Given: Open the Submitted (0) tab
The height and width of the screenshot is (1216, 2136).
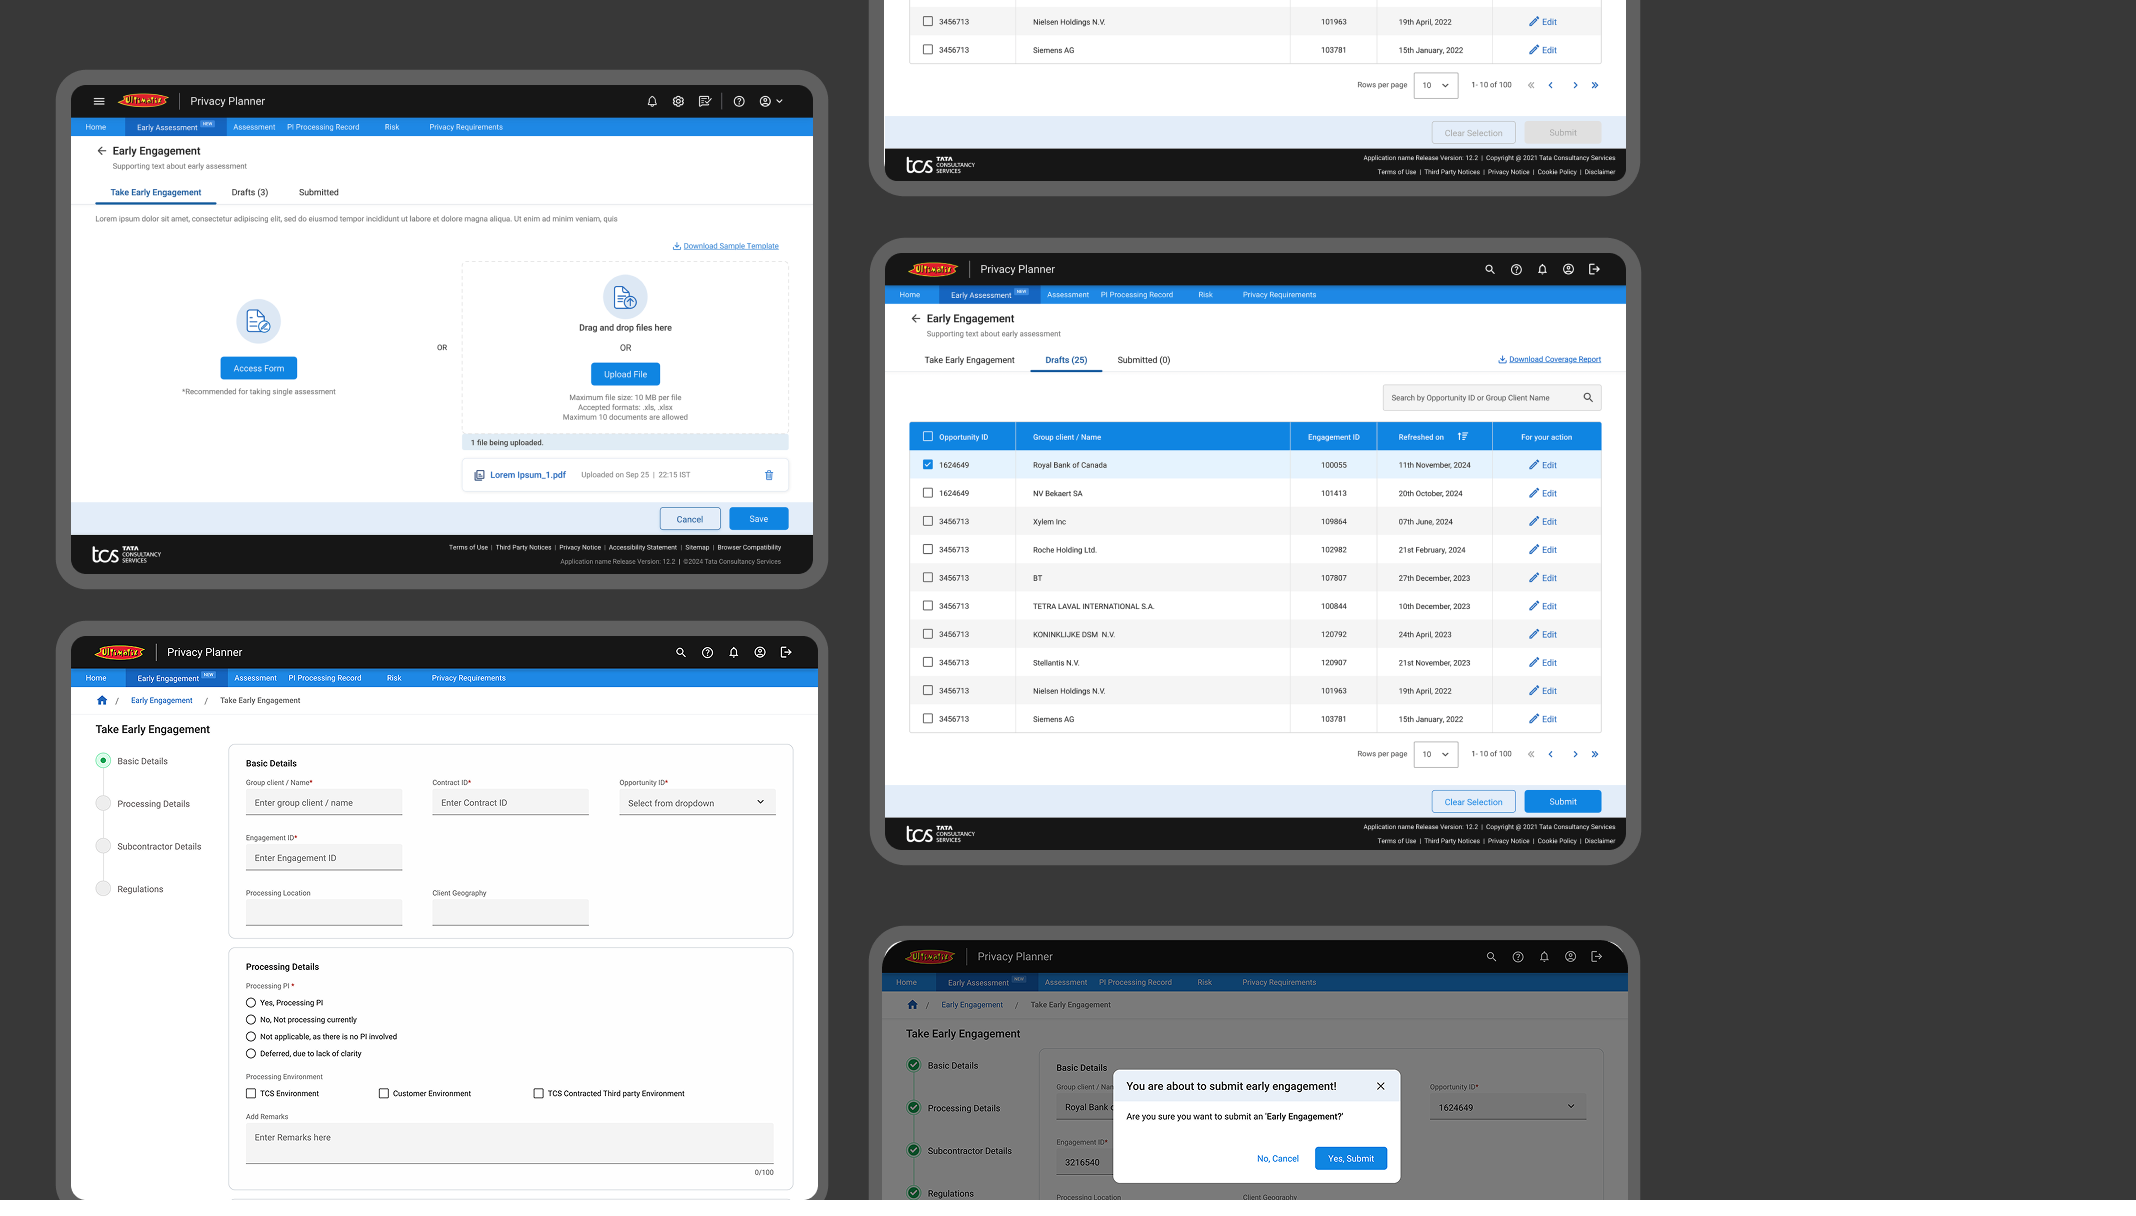Looking at the screenshot, I should tap(1143, 360).
